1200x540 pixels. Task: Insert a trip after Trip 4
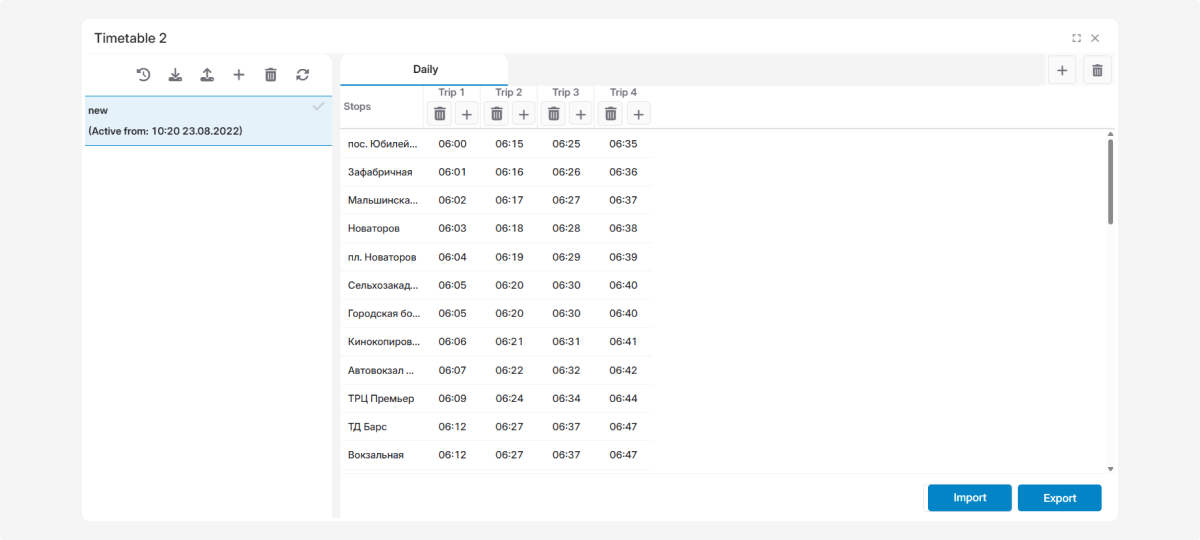(637, 114)
